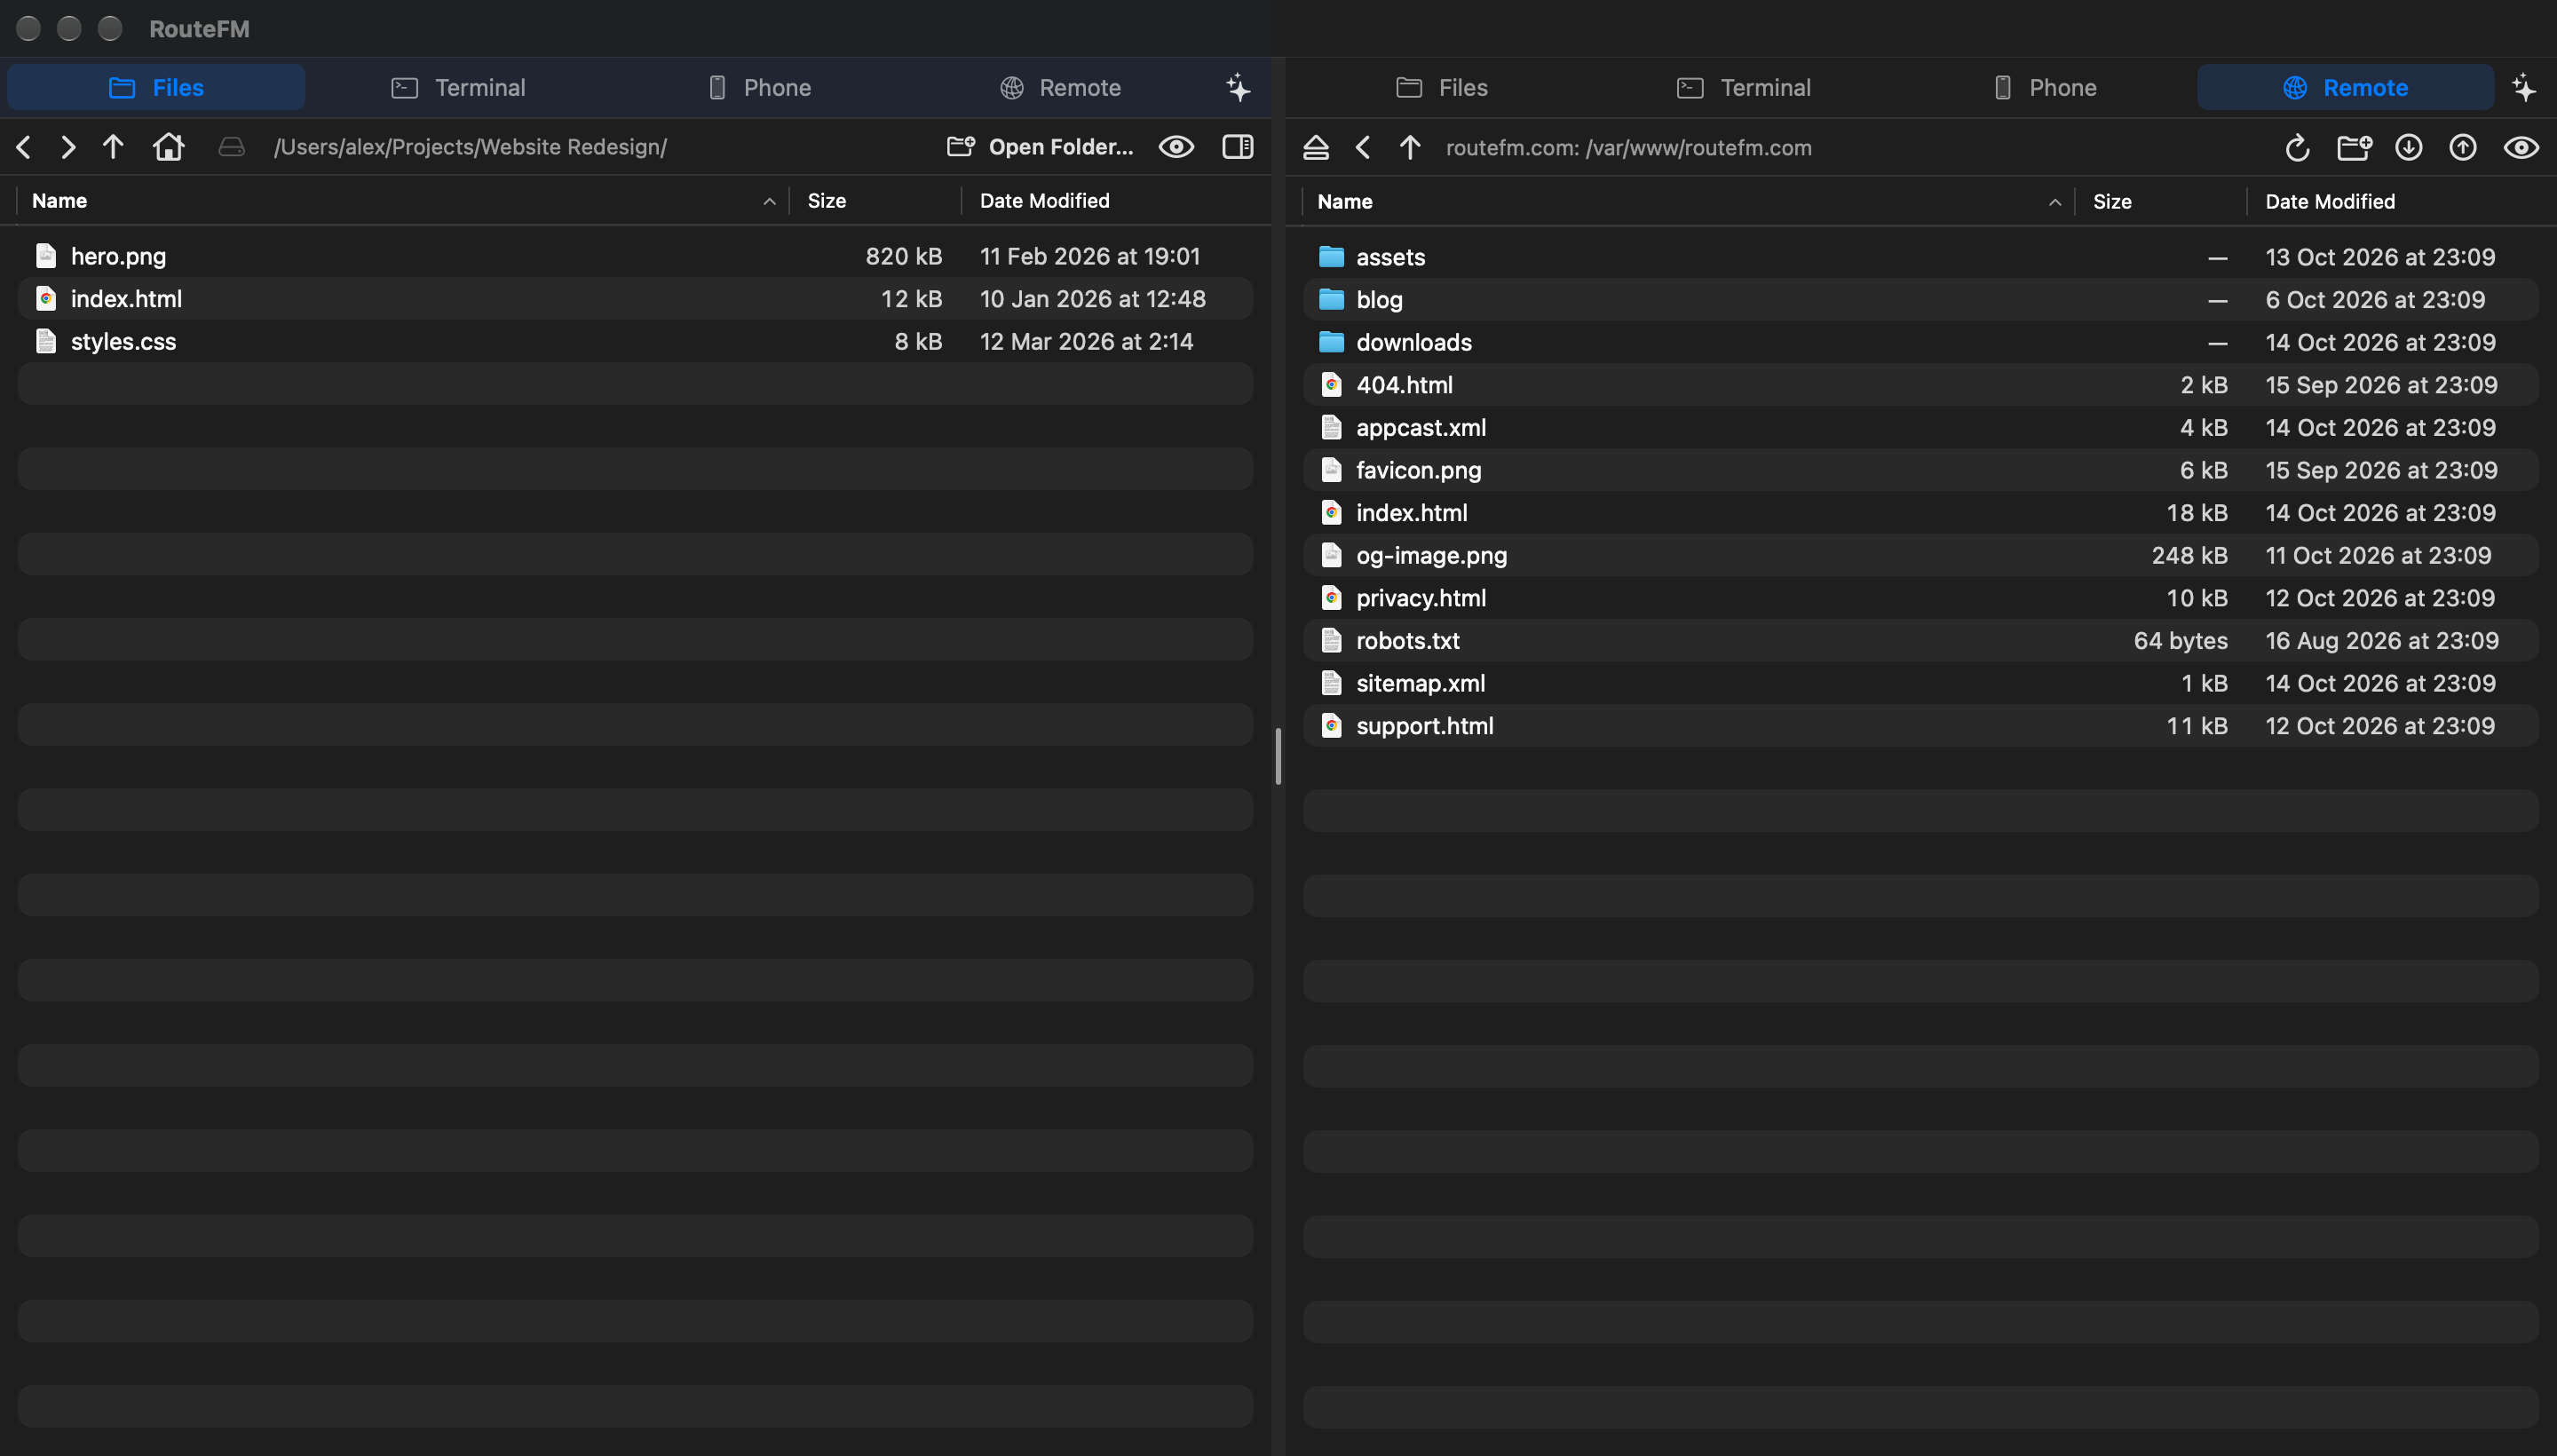
Task: Sort left pane by Name column
Action: [x=403, y=201]
